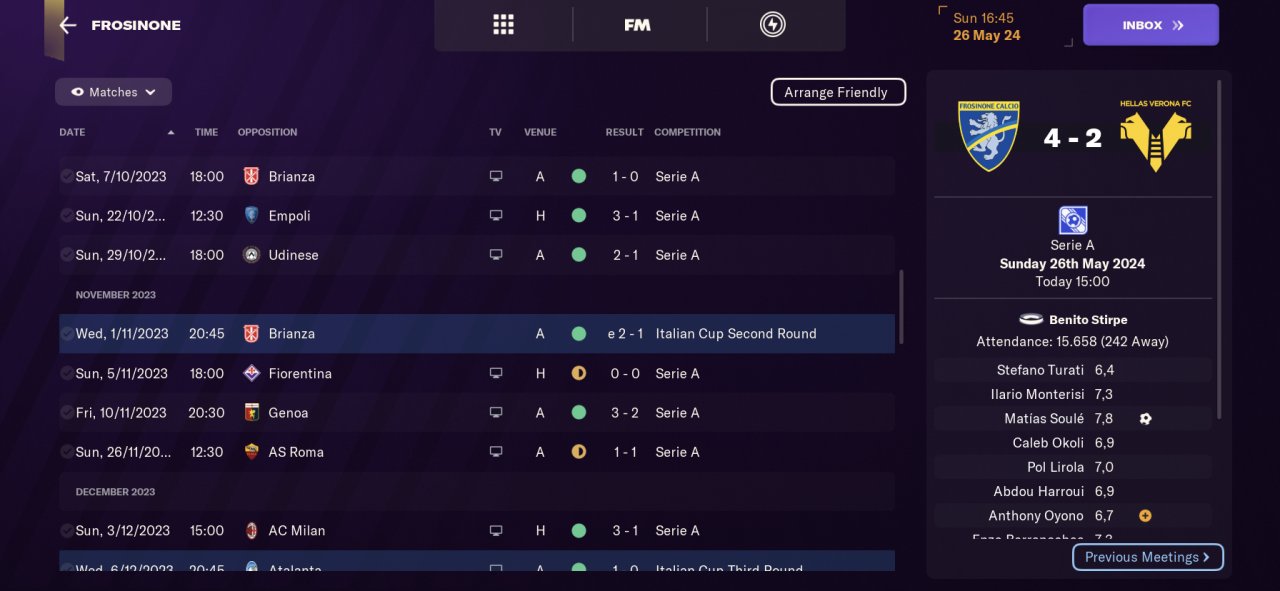Expand Previous Meetings panel
This screenshot has height=591, width=1280.
(1147, 557)
